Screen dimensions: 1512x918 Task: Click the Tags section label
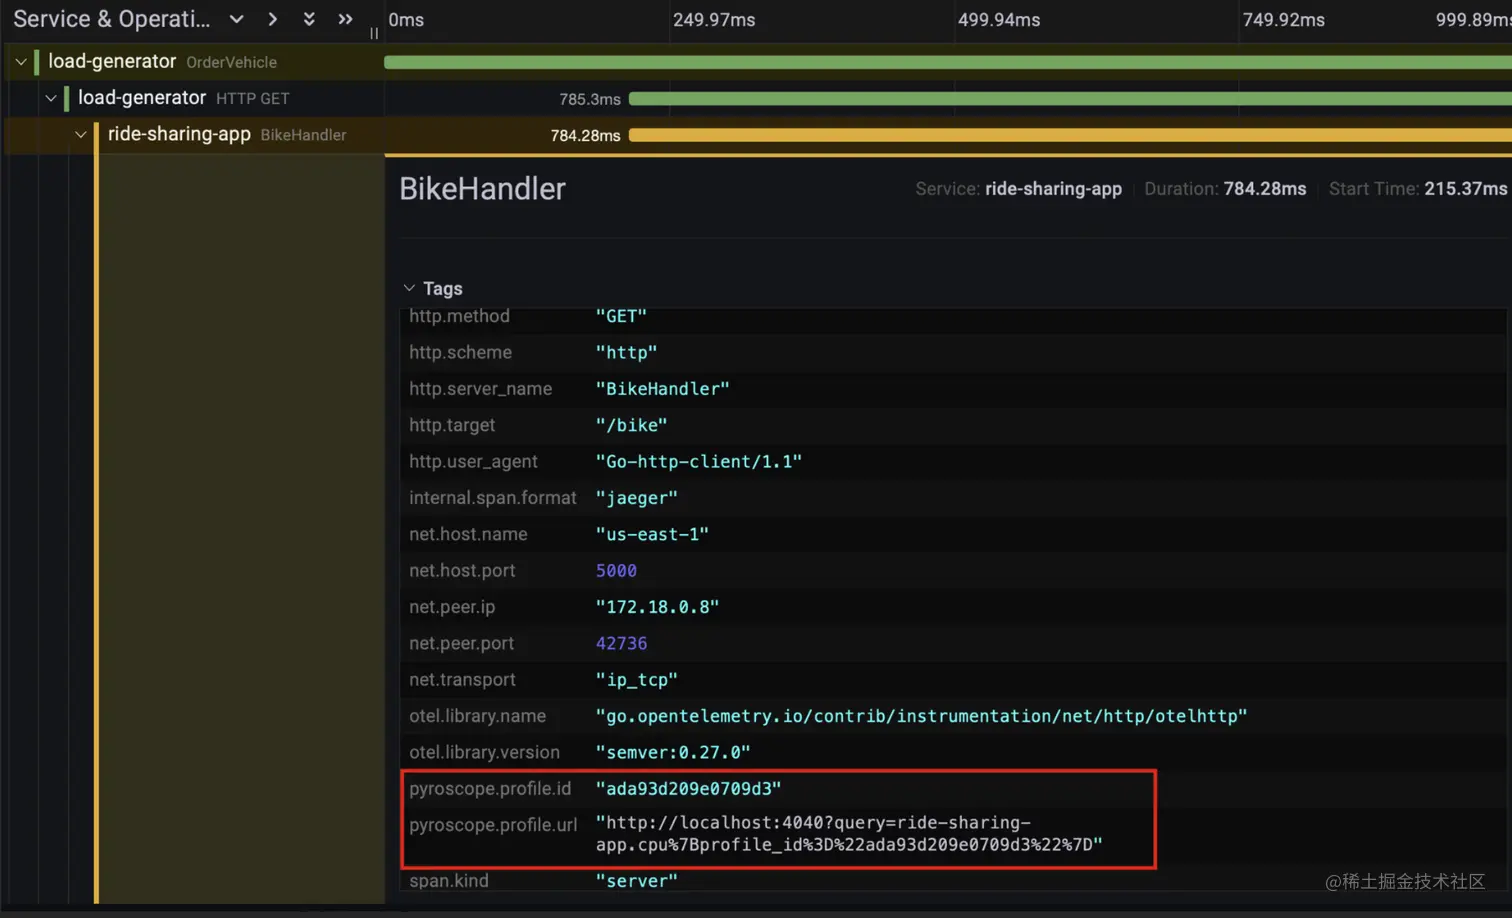(x=443, y=289)
